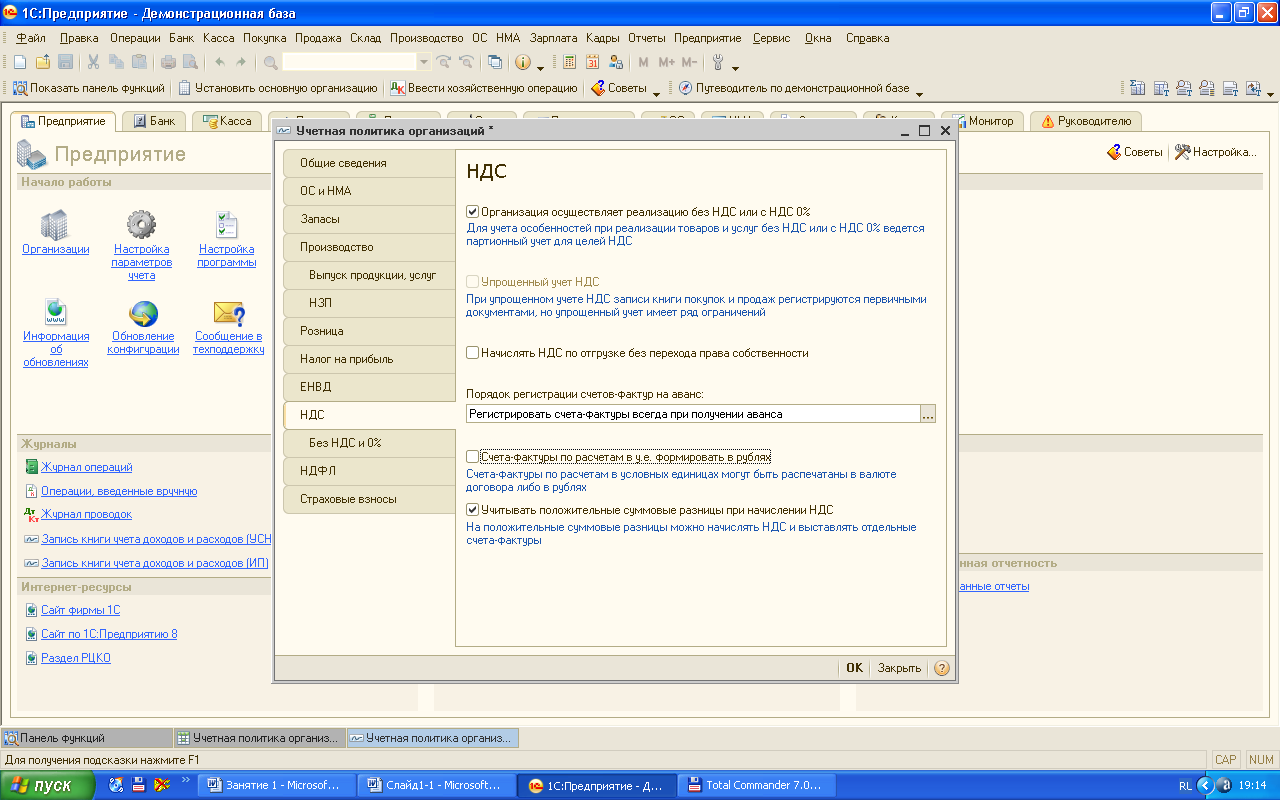Open Информация об обновлениях icon
This screenshot has width=1280, height=800.
(x=55, y=312)
